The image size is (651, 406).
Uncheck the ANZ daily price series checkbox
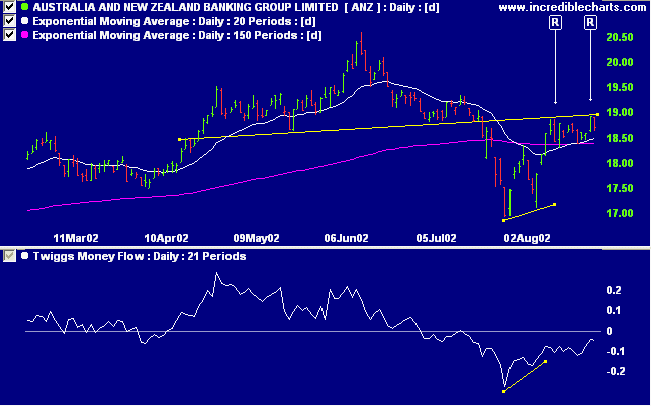[x=9, y=7]
